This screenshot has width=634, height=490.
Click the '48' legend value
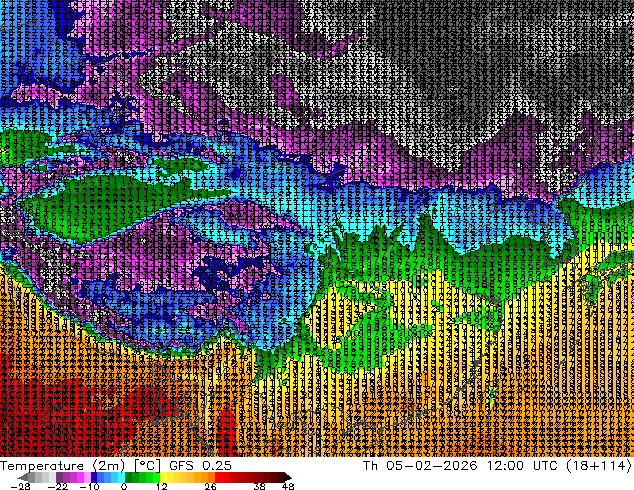pyautogui.click(x=288, y=486)
